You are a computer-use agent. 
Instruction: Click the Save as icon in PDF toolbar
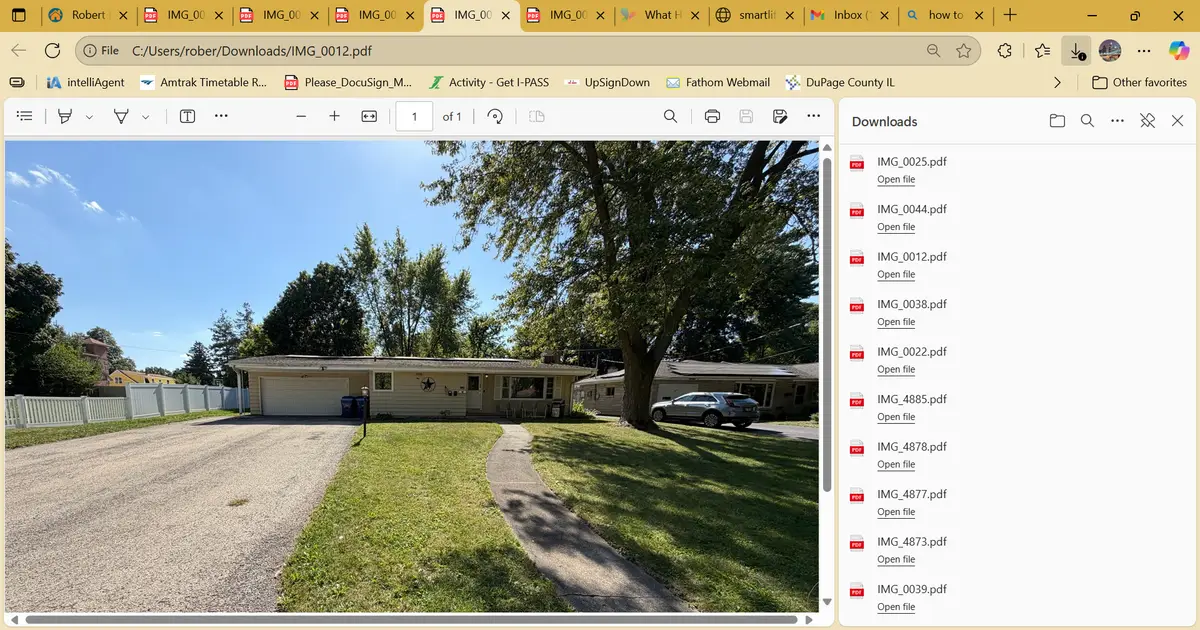tap(780, 117)
